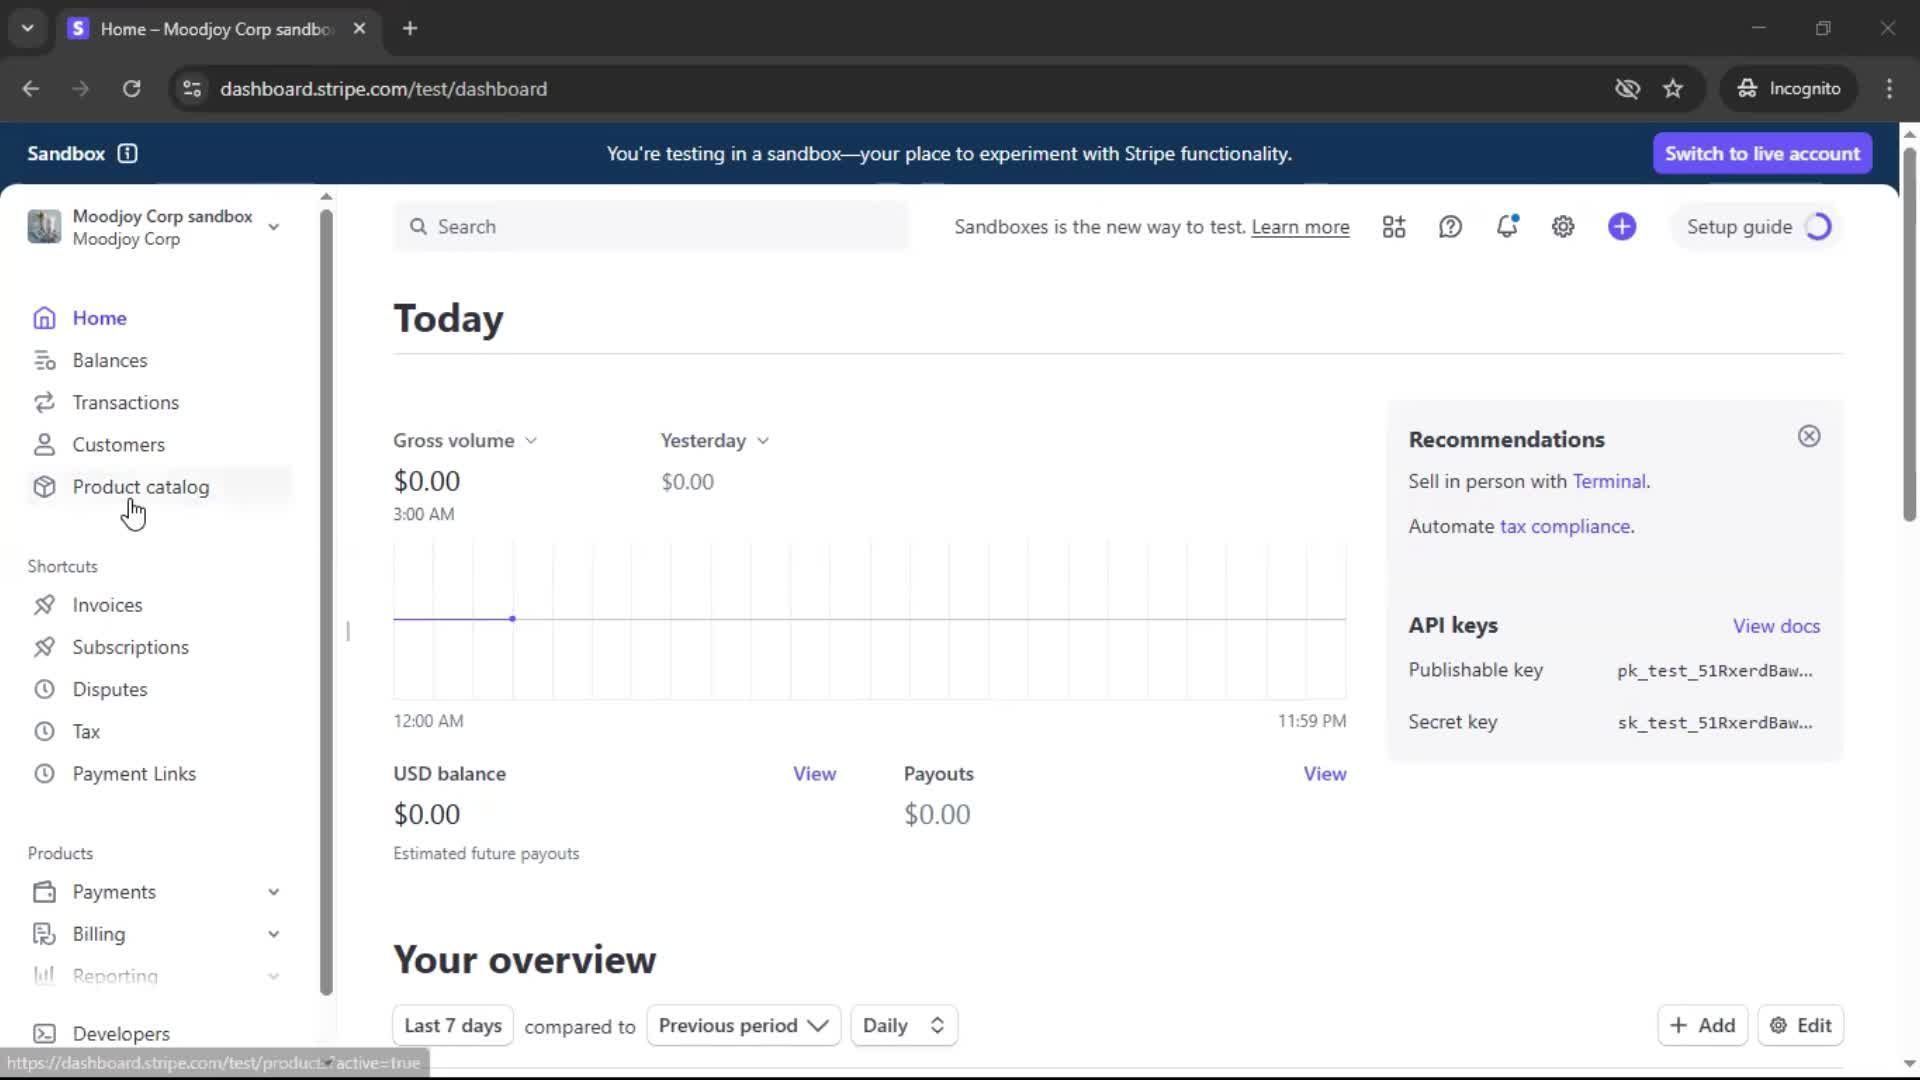Open the apps grid icon
The height and width of the screenshot is (1080, 1920).
pyautogui.click(x=1393, y=227)
